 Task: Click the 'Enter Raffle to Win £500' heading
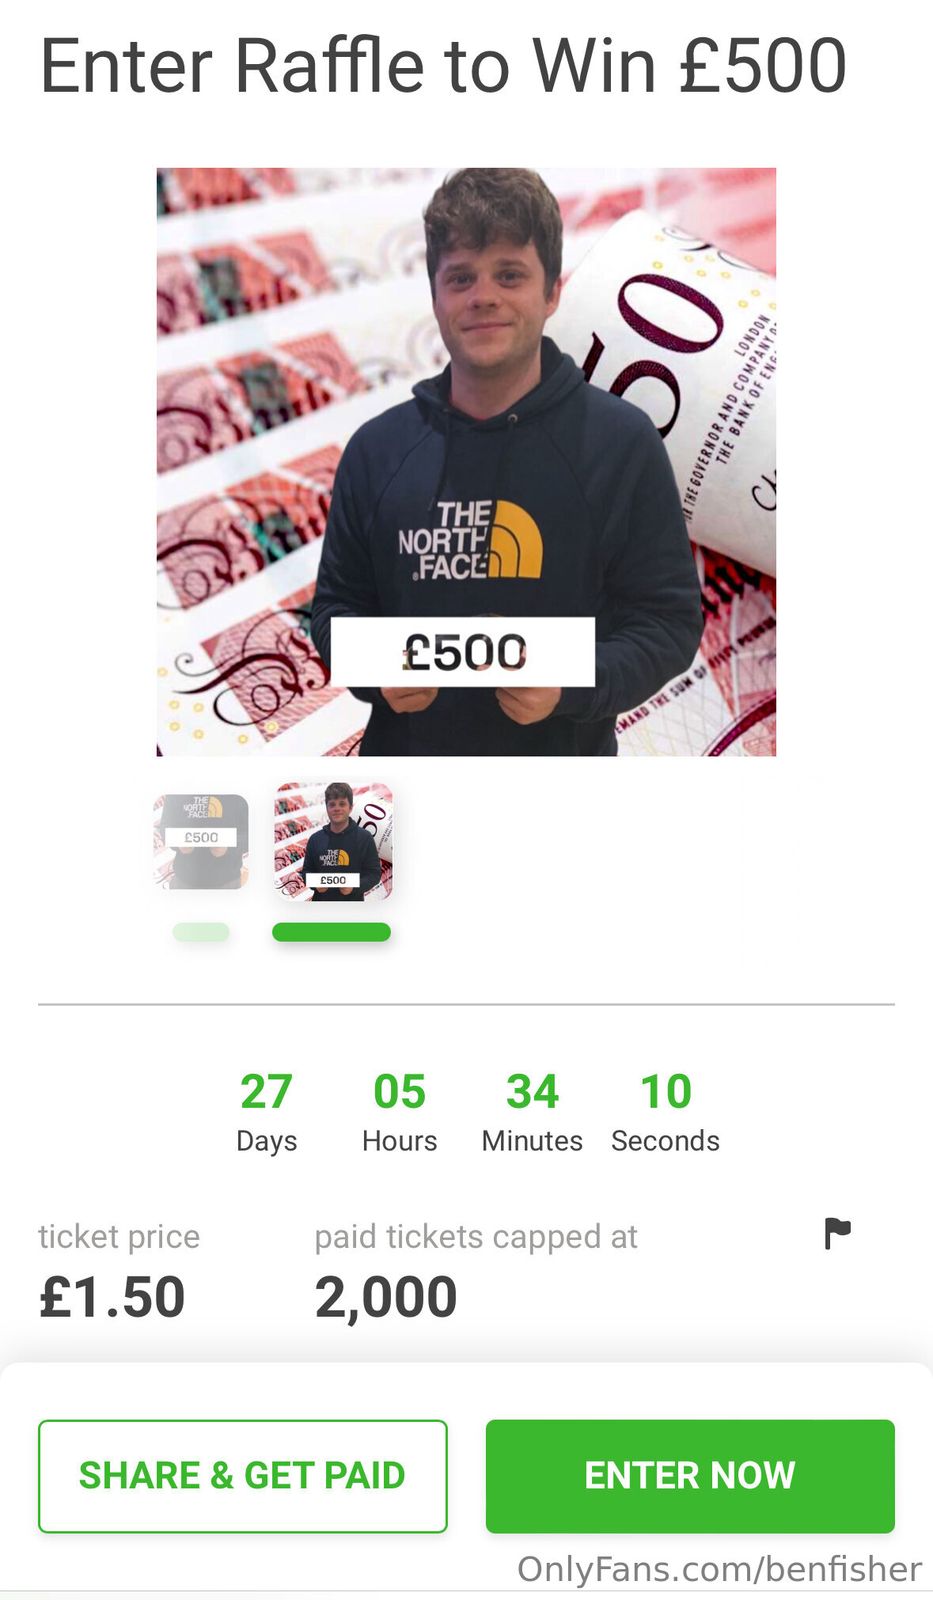pyautogui.click(x=443, y=66)
